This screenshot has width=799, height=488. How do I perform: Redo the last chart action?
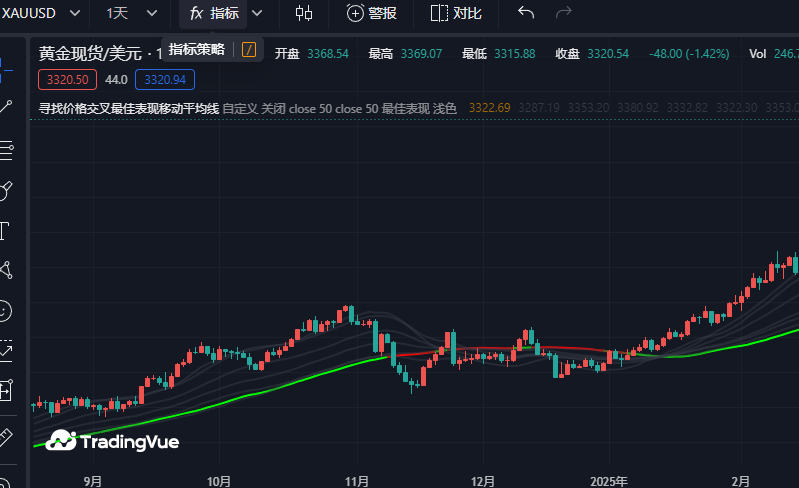[564, 13]
